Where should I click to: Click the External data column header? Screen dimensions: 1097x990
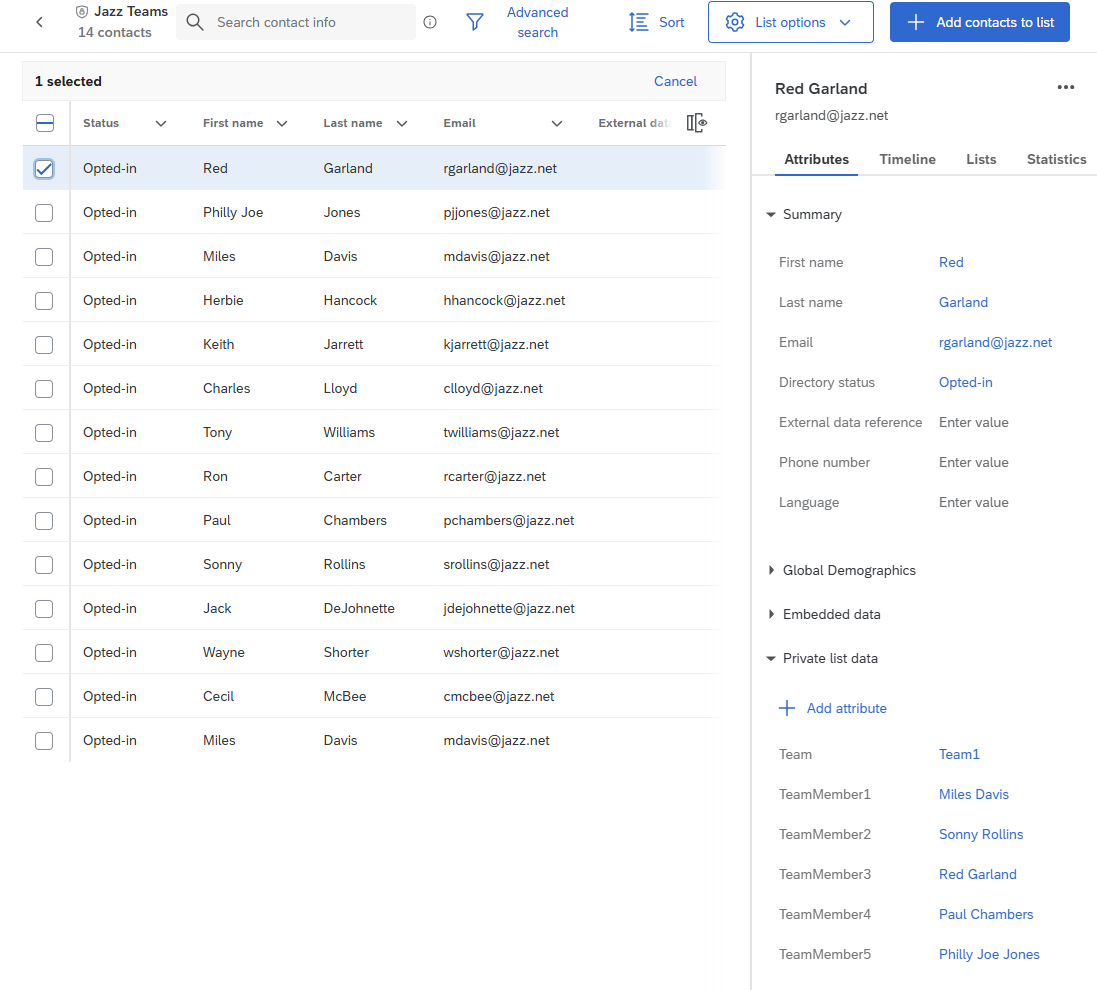click(634, 123)
